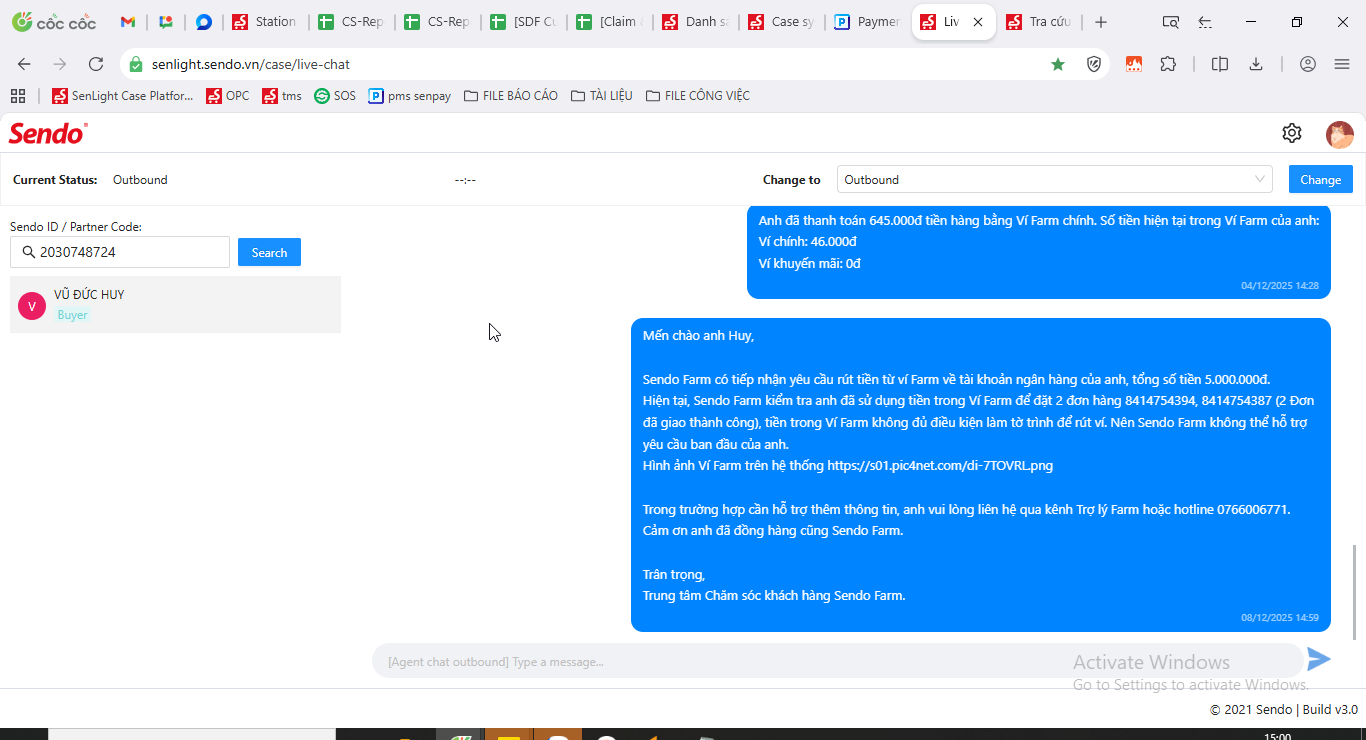The height and width of the screenshot is (740, 1366).
Task: Open the pms senpay bookmark
Action: [410, 96]
